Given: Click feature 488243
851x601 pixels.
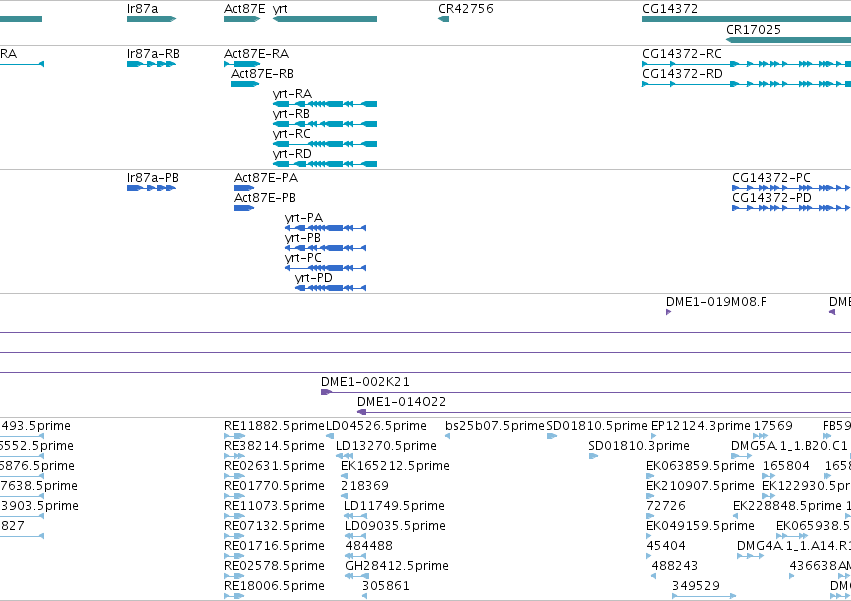Looking at the screenshot, I should (653, 576).
